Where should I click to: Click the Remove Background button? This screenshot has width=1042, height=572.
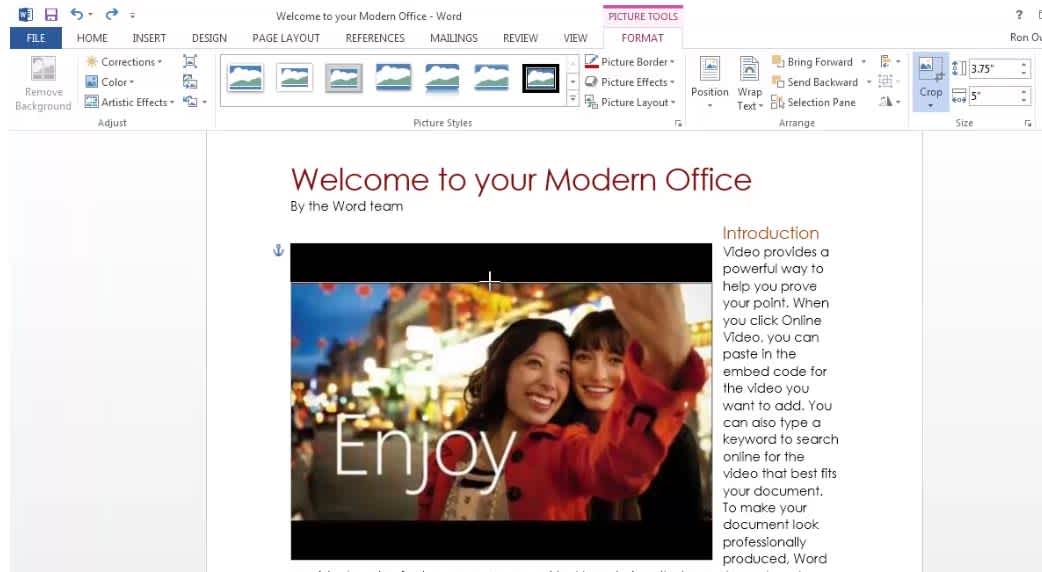(x=43, y=84)
